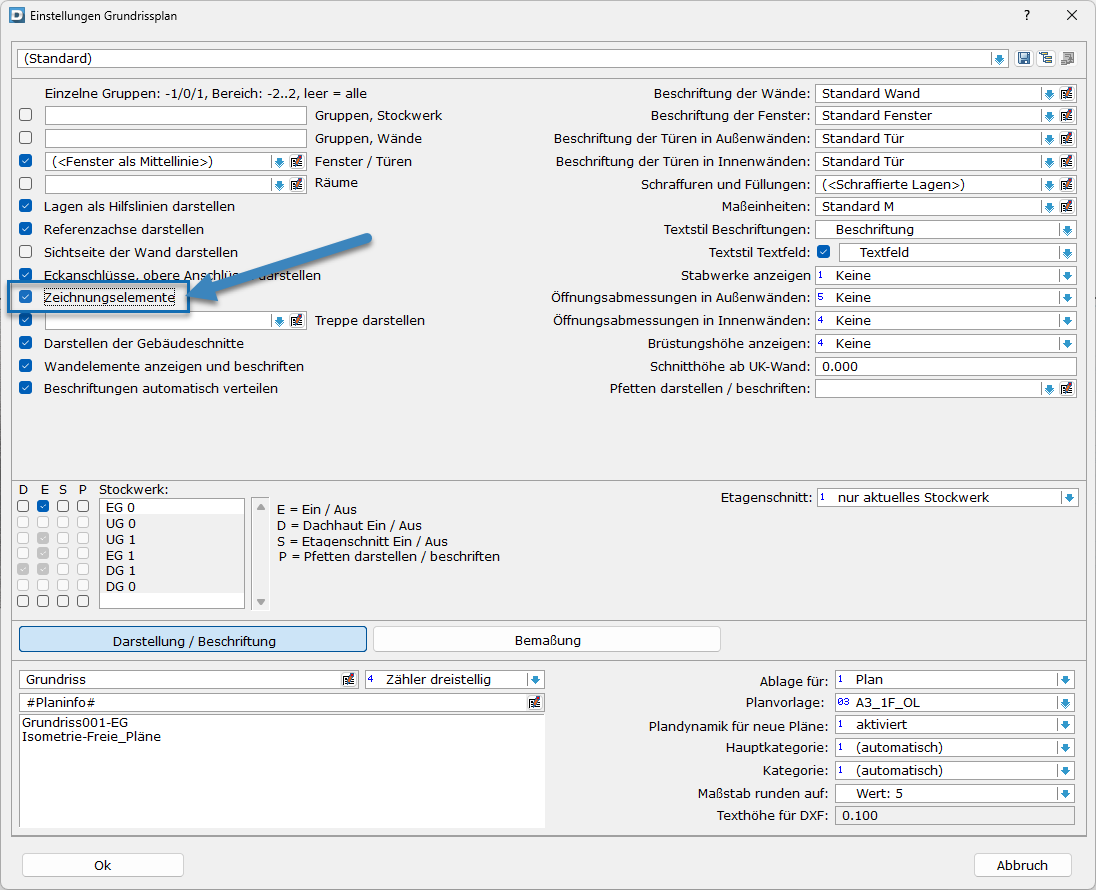Edit the Beschriftung der Wände settings icon
The image size is (1096, 890).
1067,94
